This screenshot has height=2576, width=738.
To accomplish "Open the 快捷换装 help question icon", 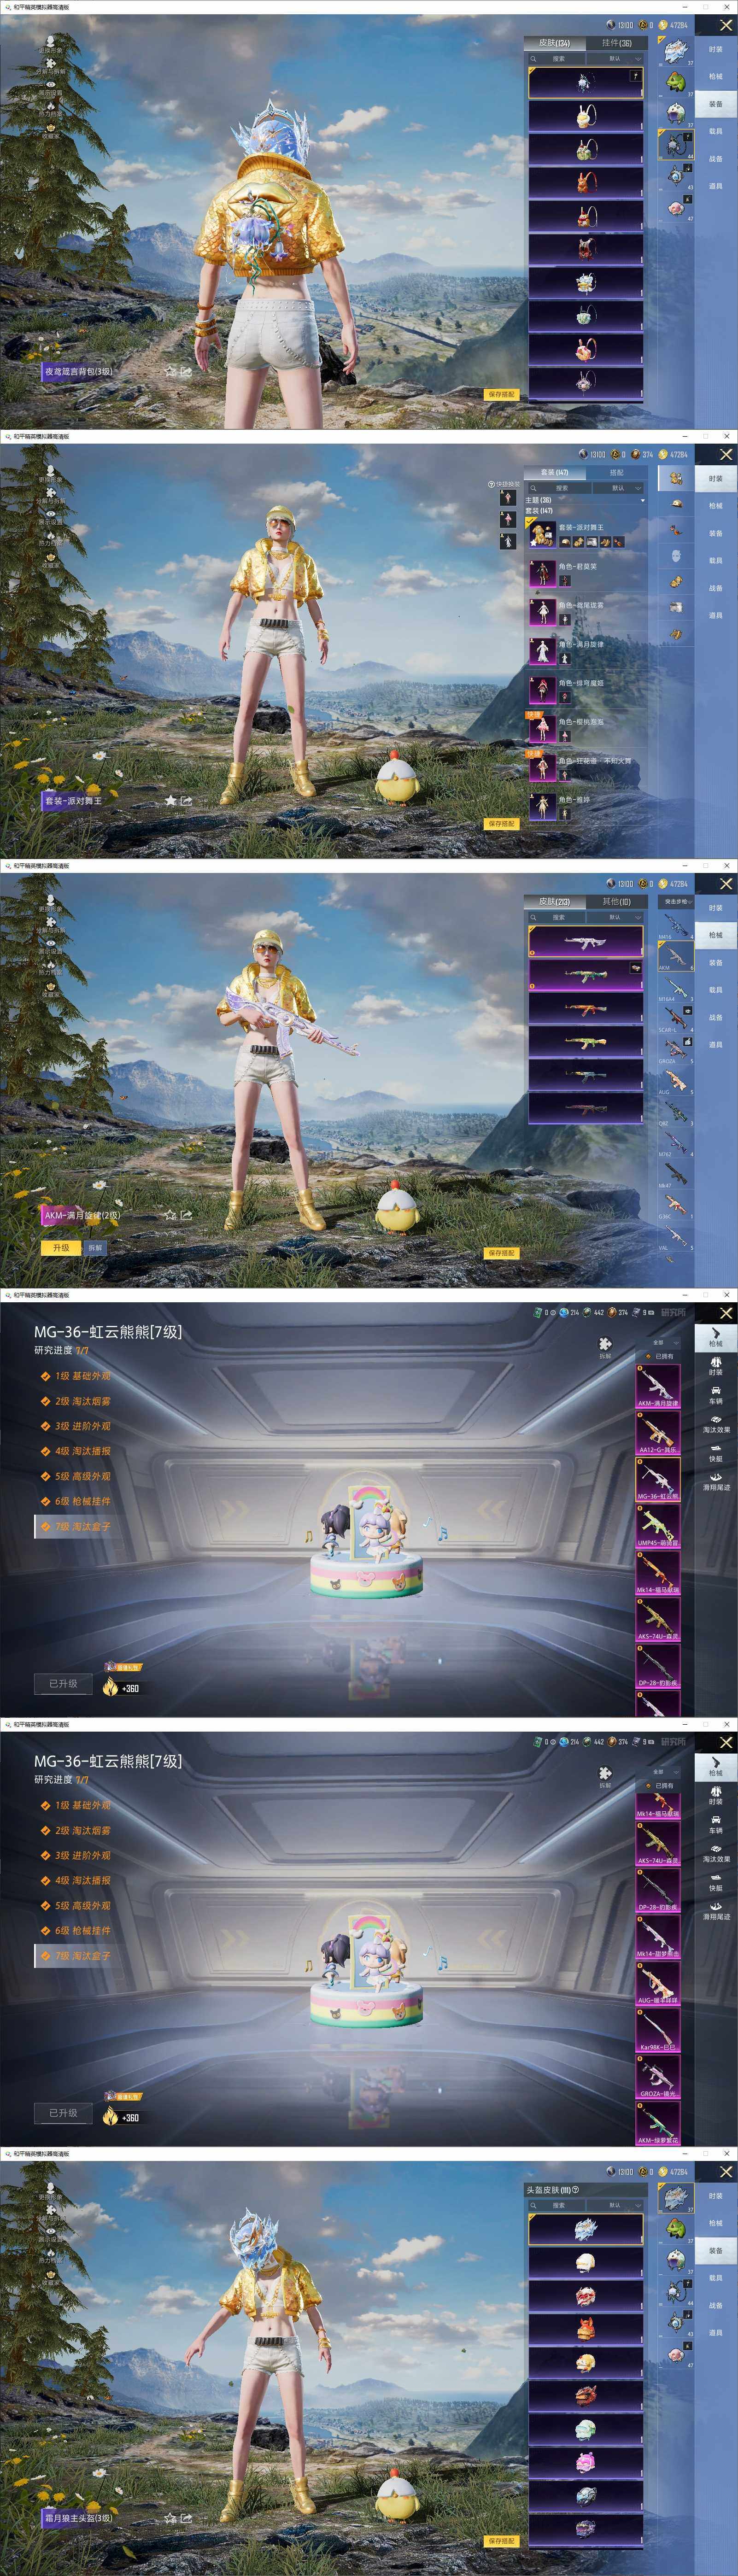I will [491, 484].
